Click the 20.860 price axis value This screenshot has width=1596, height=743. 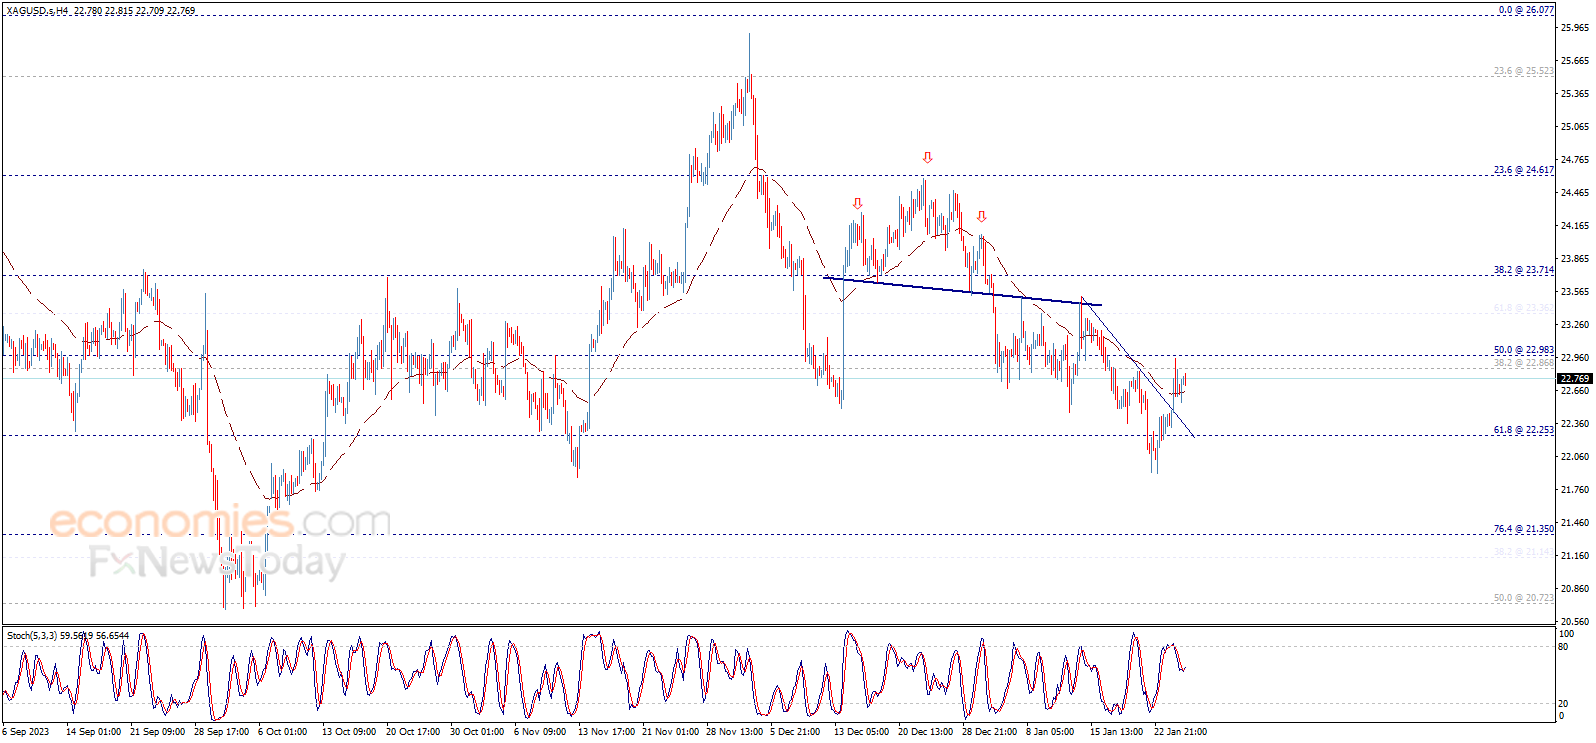pyautogui.click(x=1574, y=589)
